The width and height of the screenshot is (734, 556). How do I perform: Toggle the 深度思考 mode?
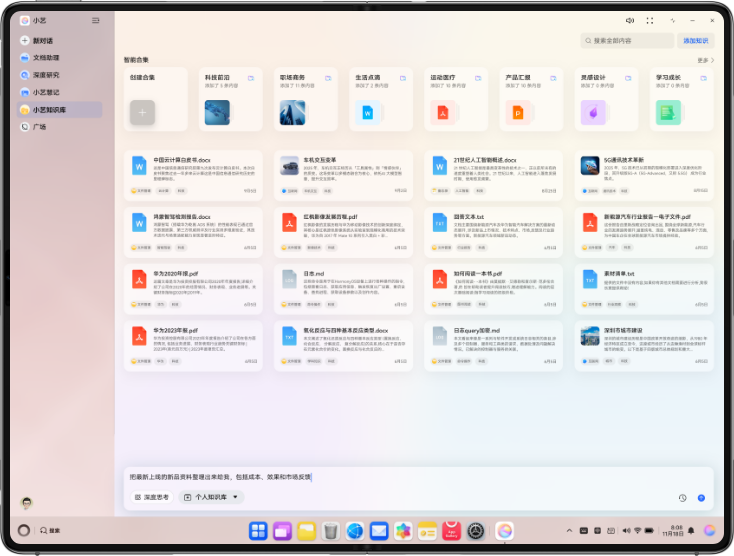[152, 497]
